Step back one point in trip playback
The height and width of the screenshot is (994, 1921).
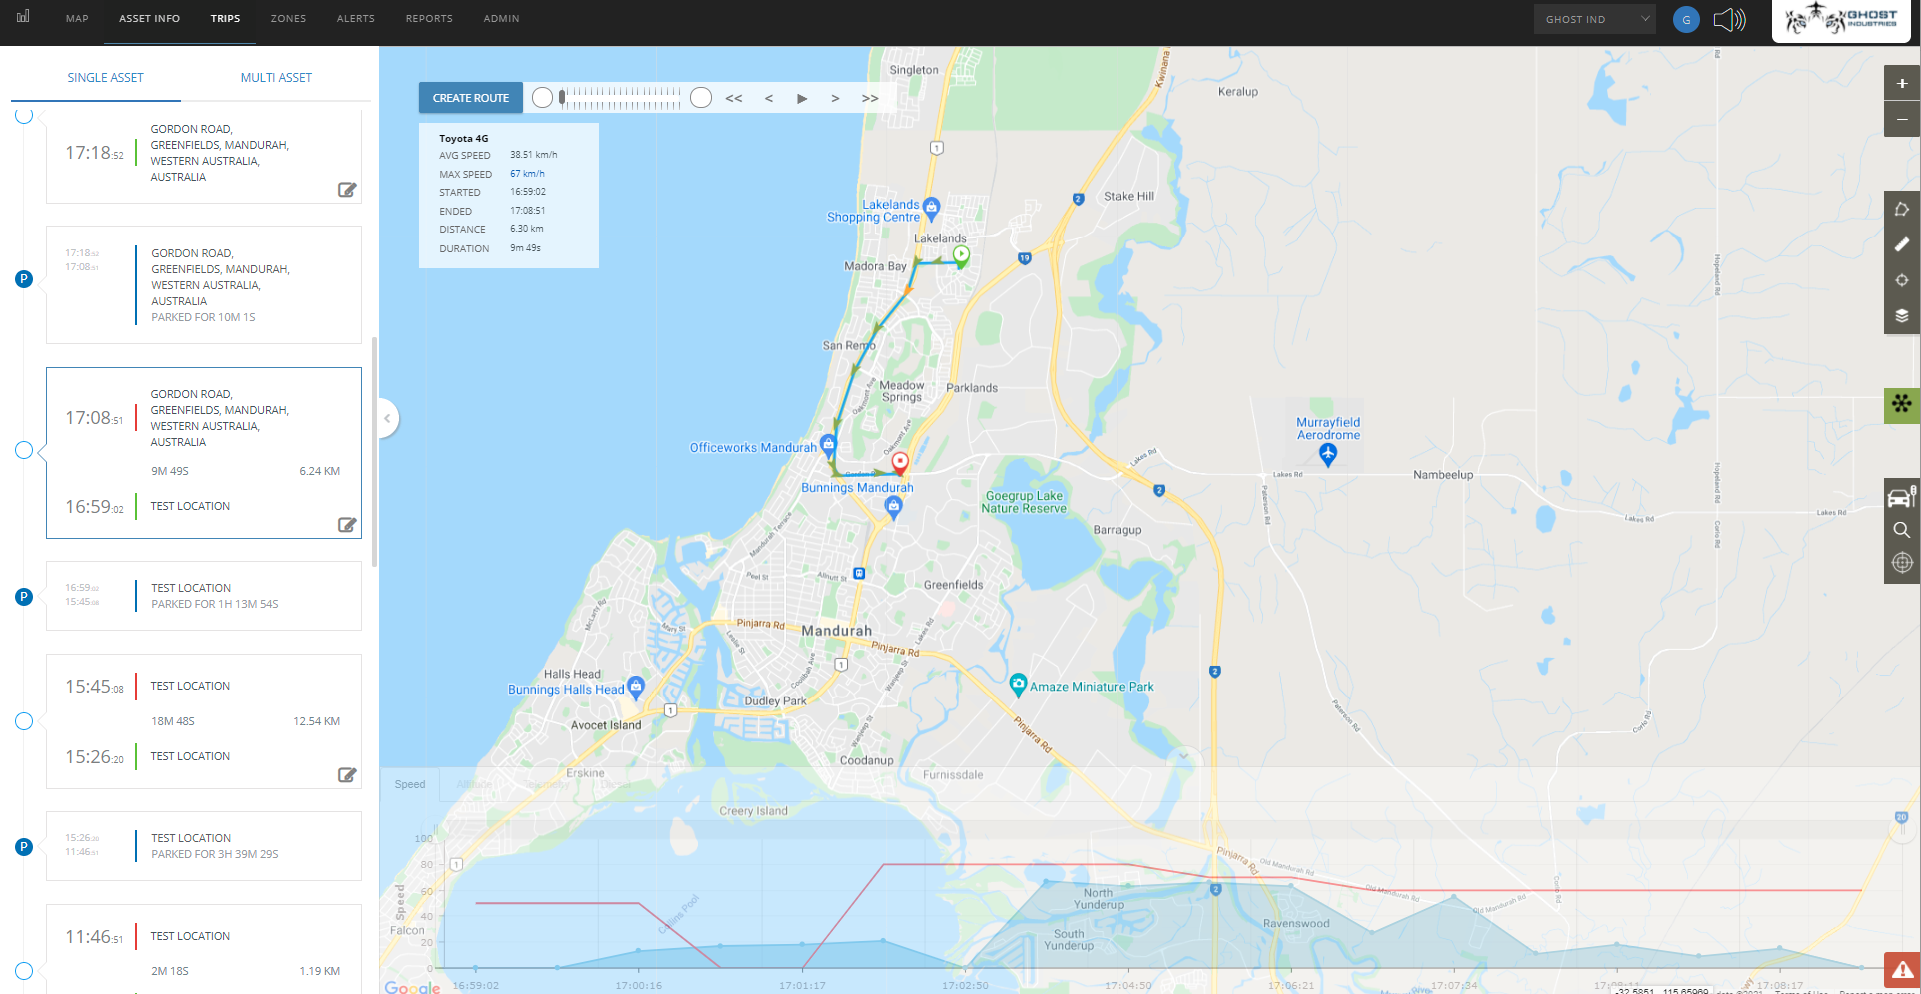point(768,98)
